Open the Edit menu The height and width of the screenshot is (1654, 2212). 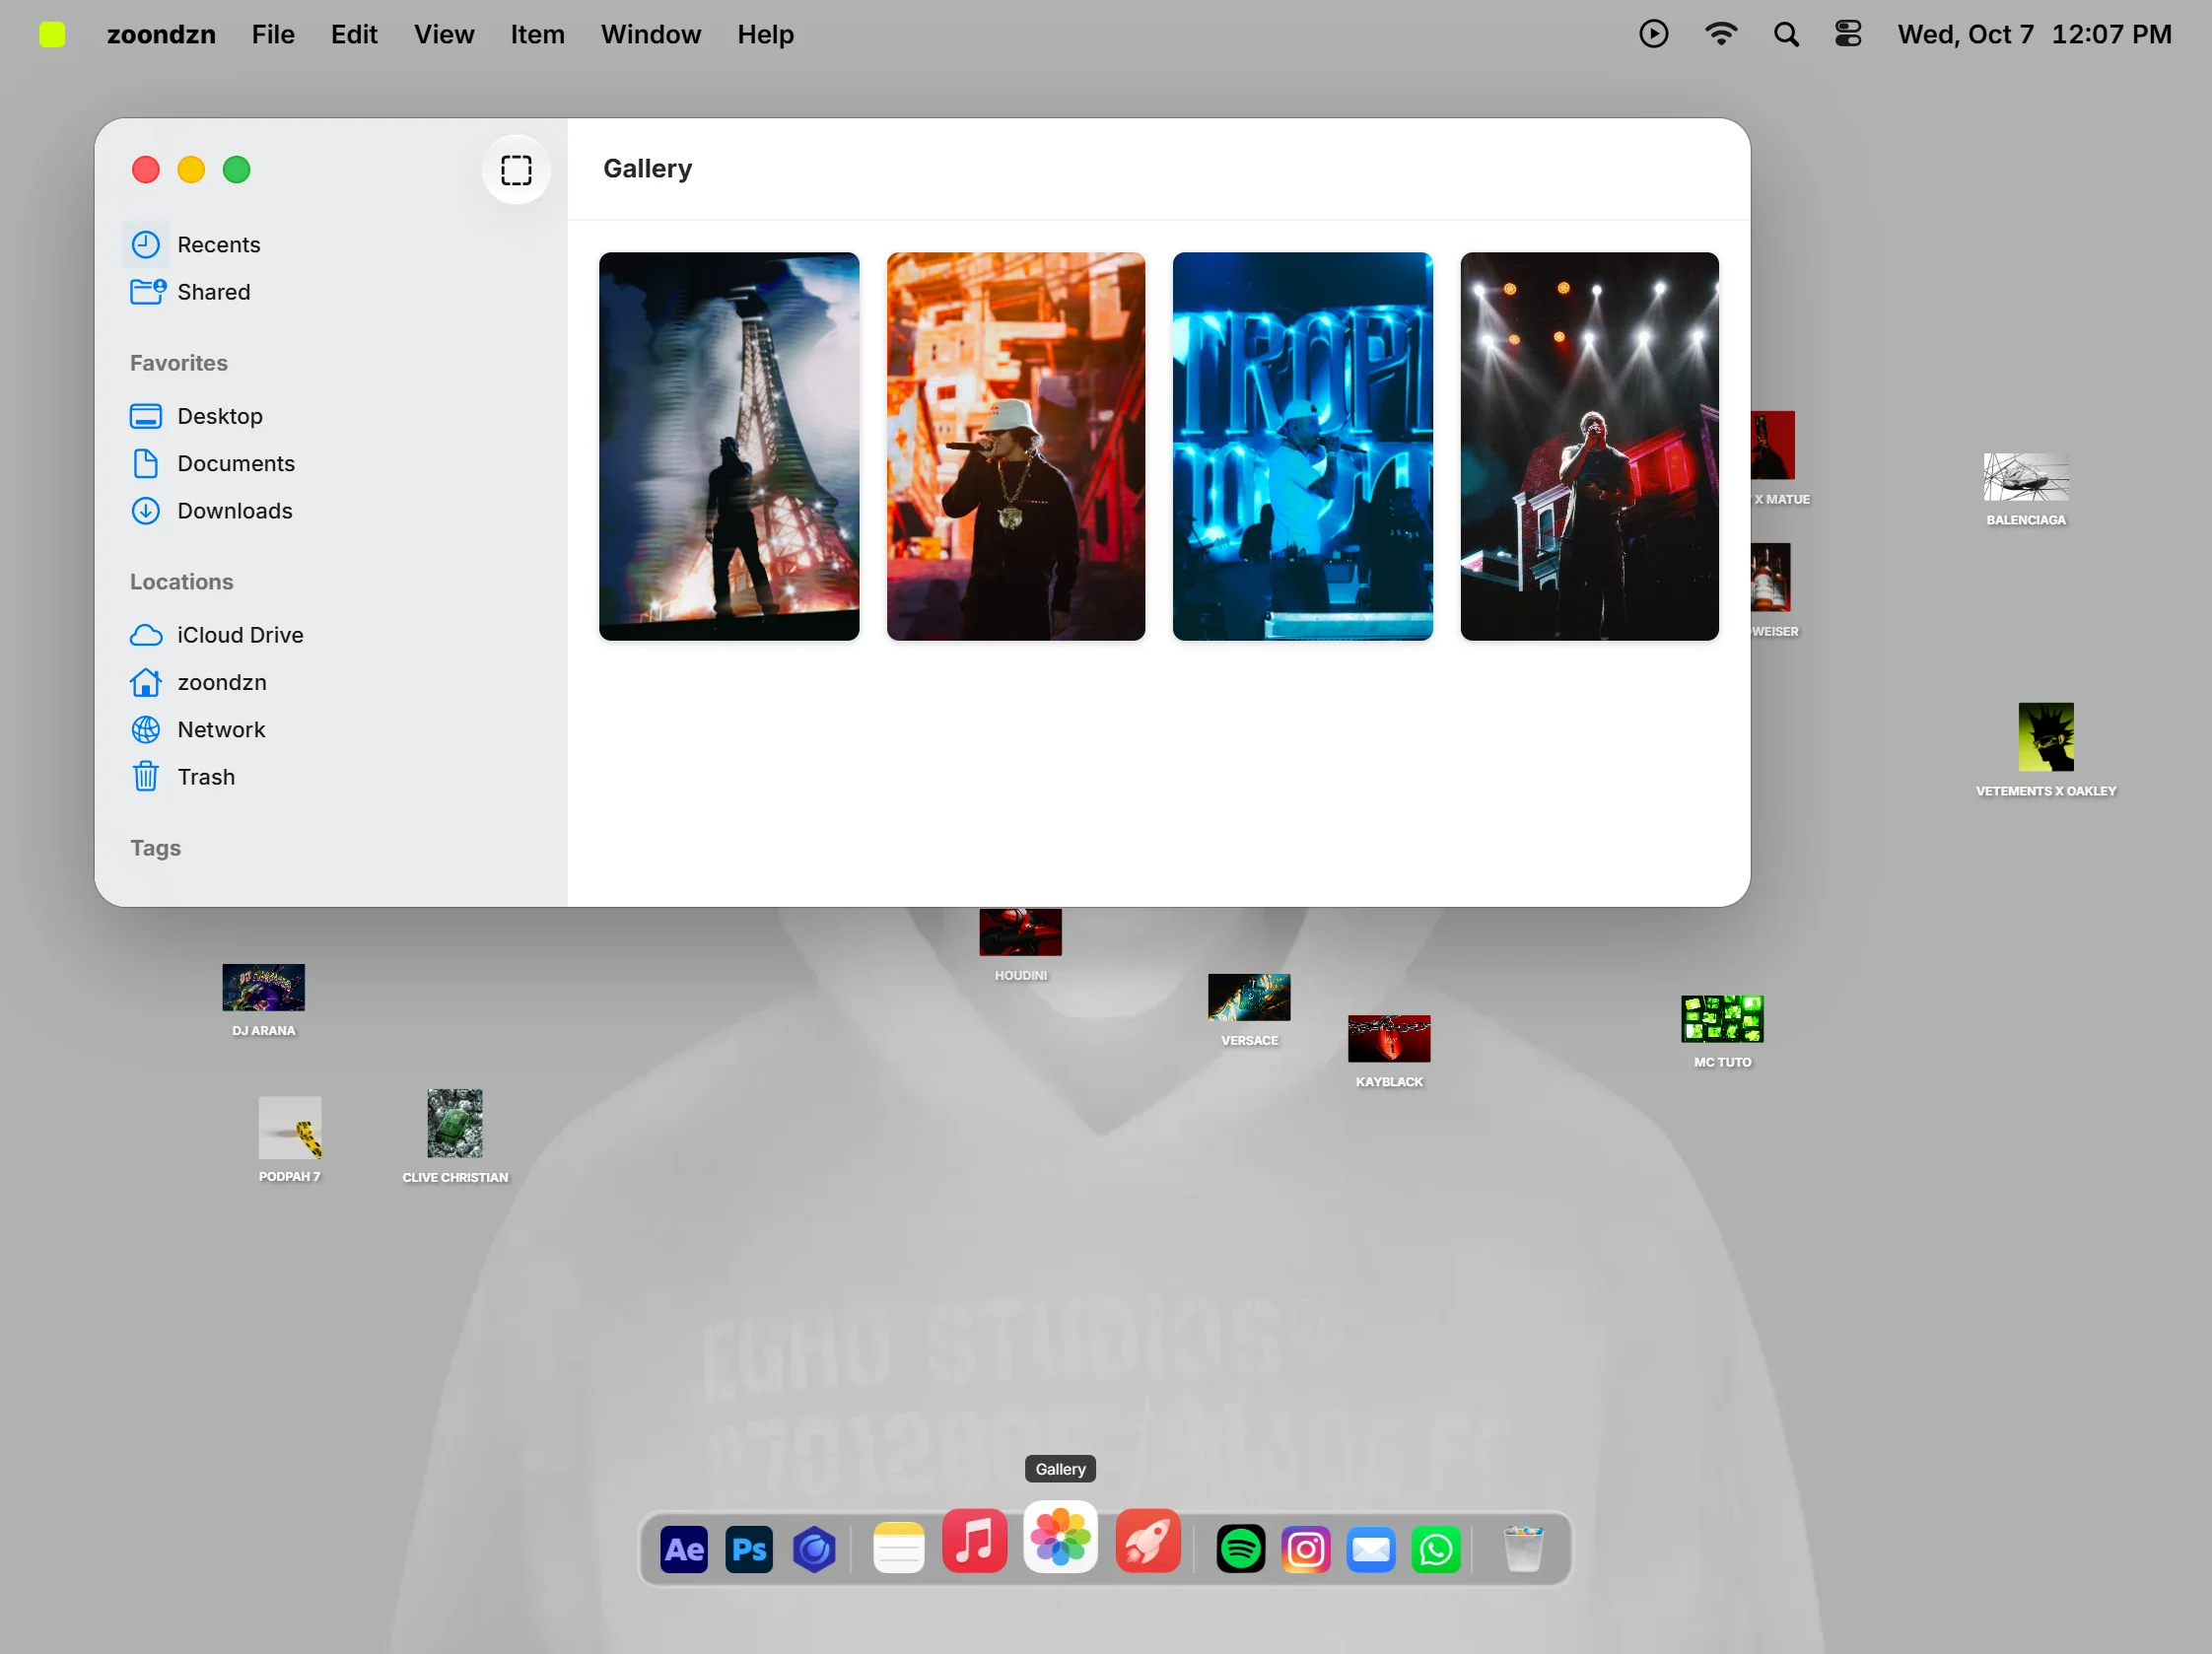[354, 34]
